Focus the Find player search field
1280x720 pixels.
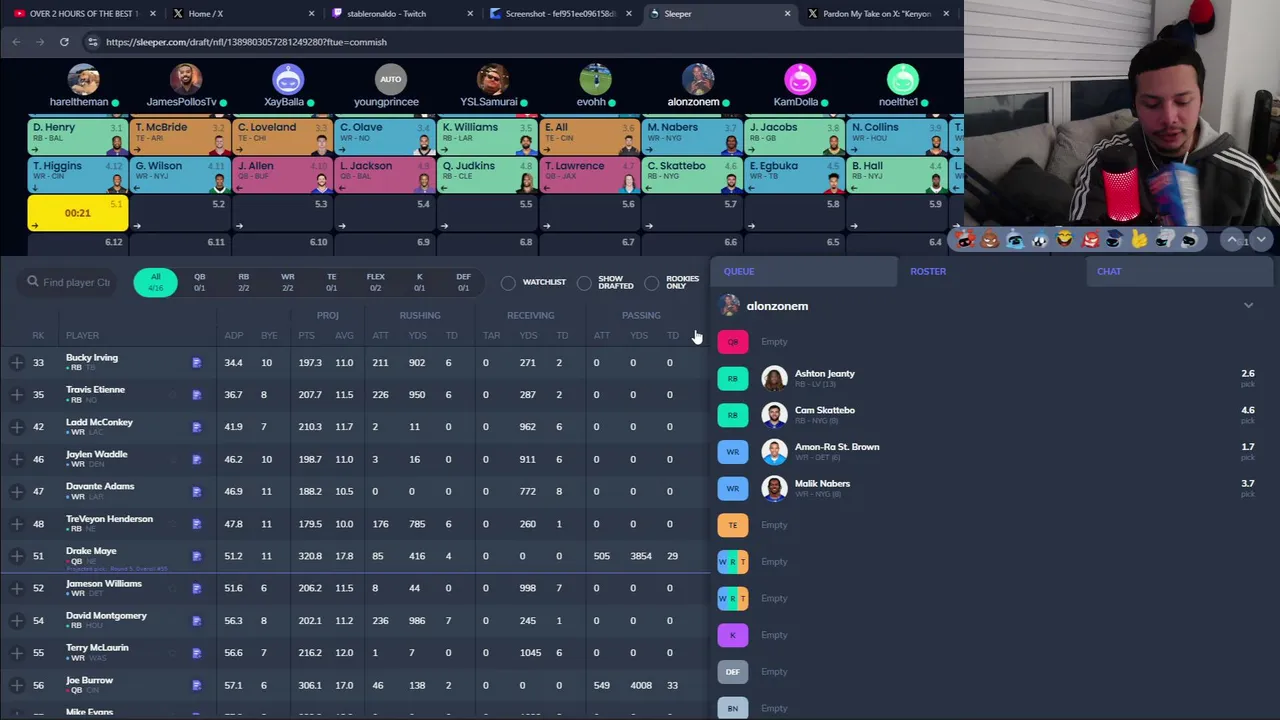[69, 282]
